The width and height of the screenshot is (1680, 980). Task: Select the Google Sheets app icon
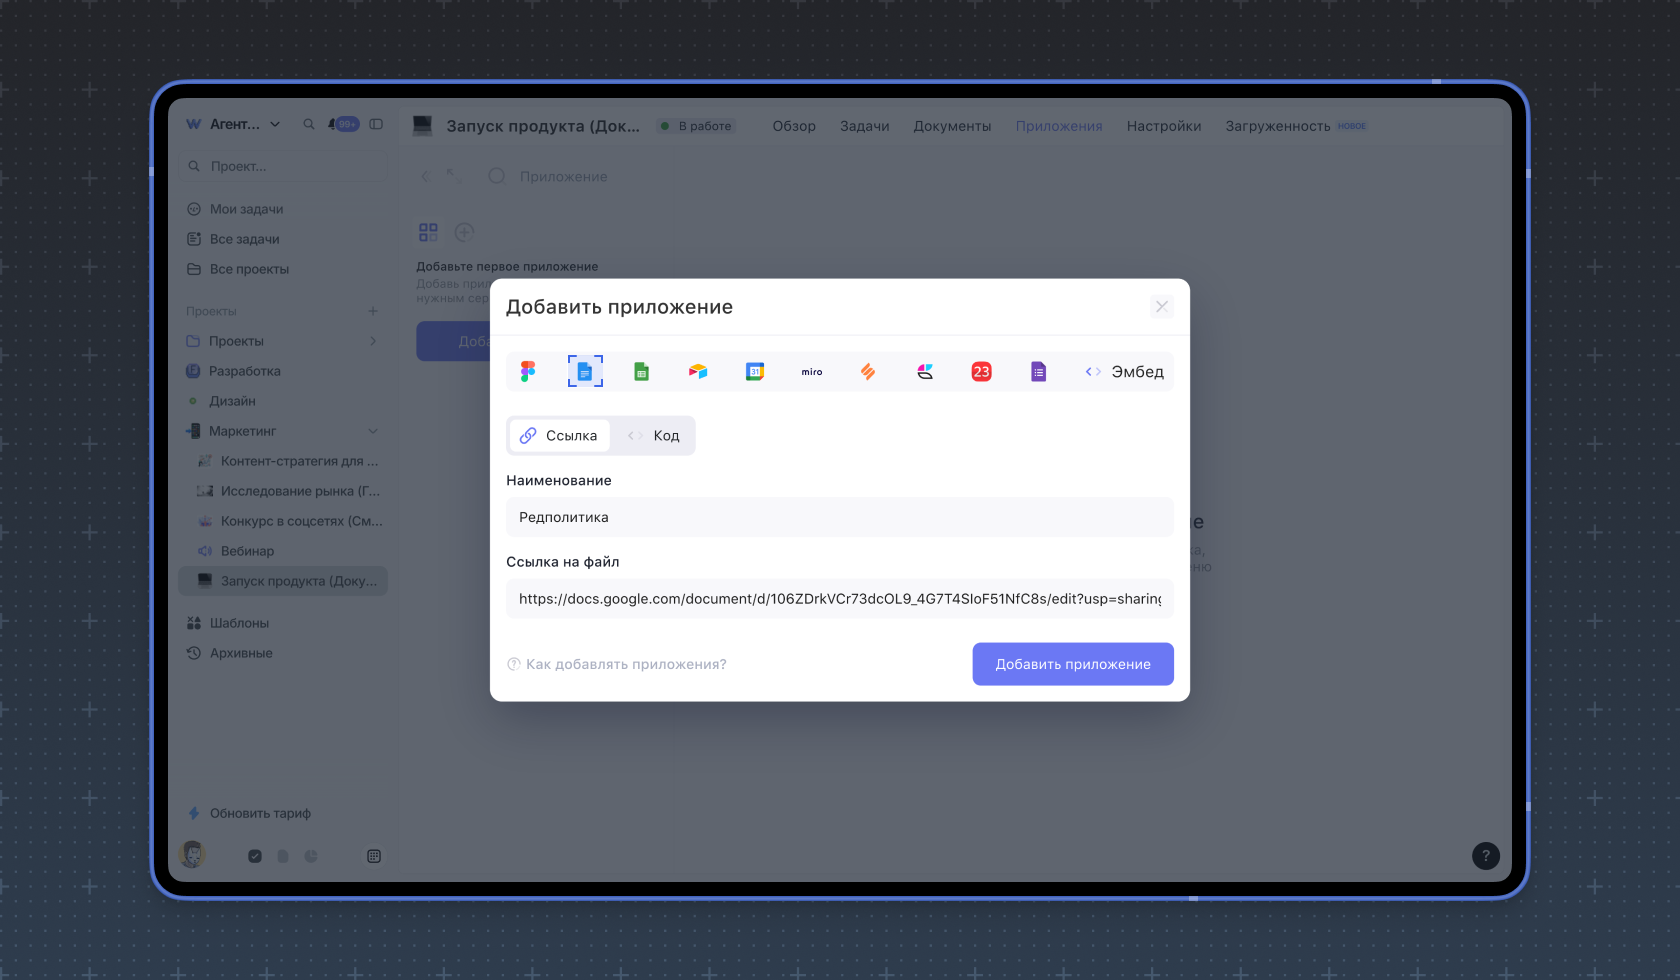coord(642,372)
